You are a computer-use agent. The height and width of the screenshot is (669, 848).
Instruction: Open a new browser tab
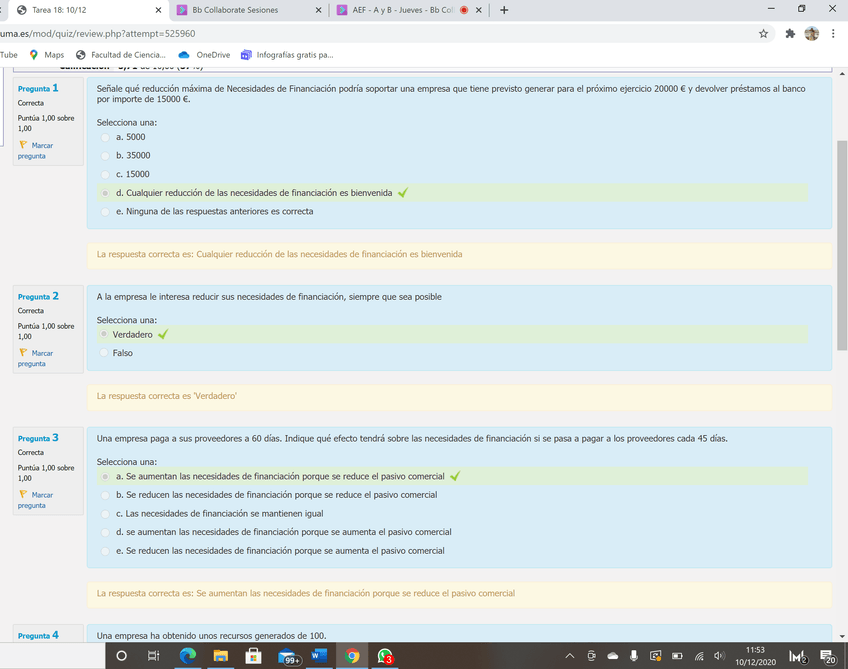[x=504, y=10]
